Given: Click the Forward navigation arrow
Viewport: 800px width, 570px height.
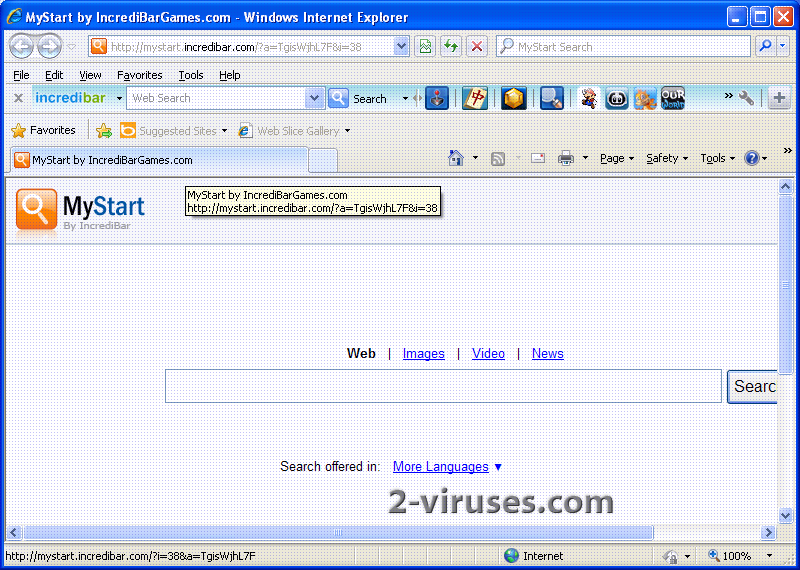Looking at the screenshot, I should [x=49, y=46].
